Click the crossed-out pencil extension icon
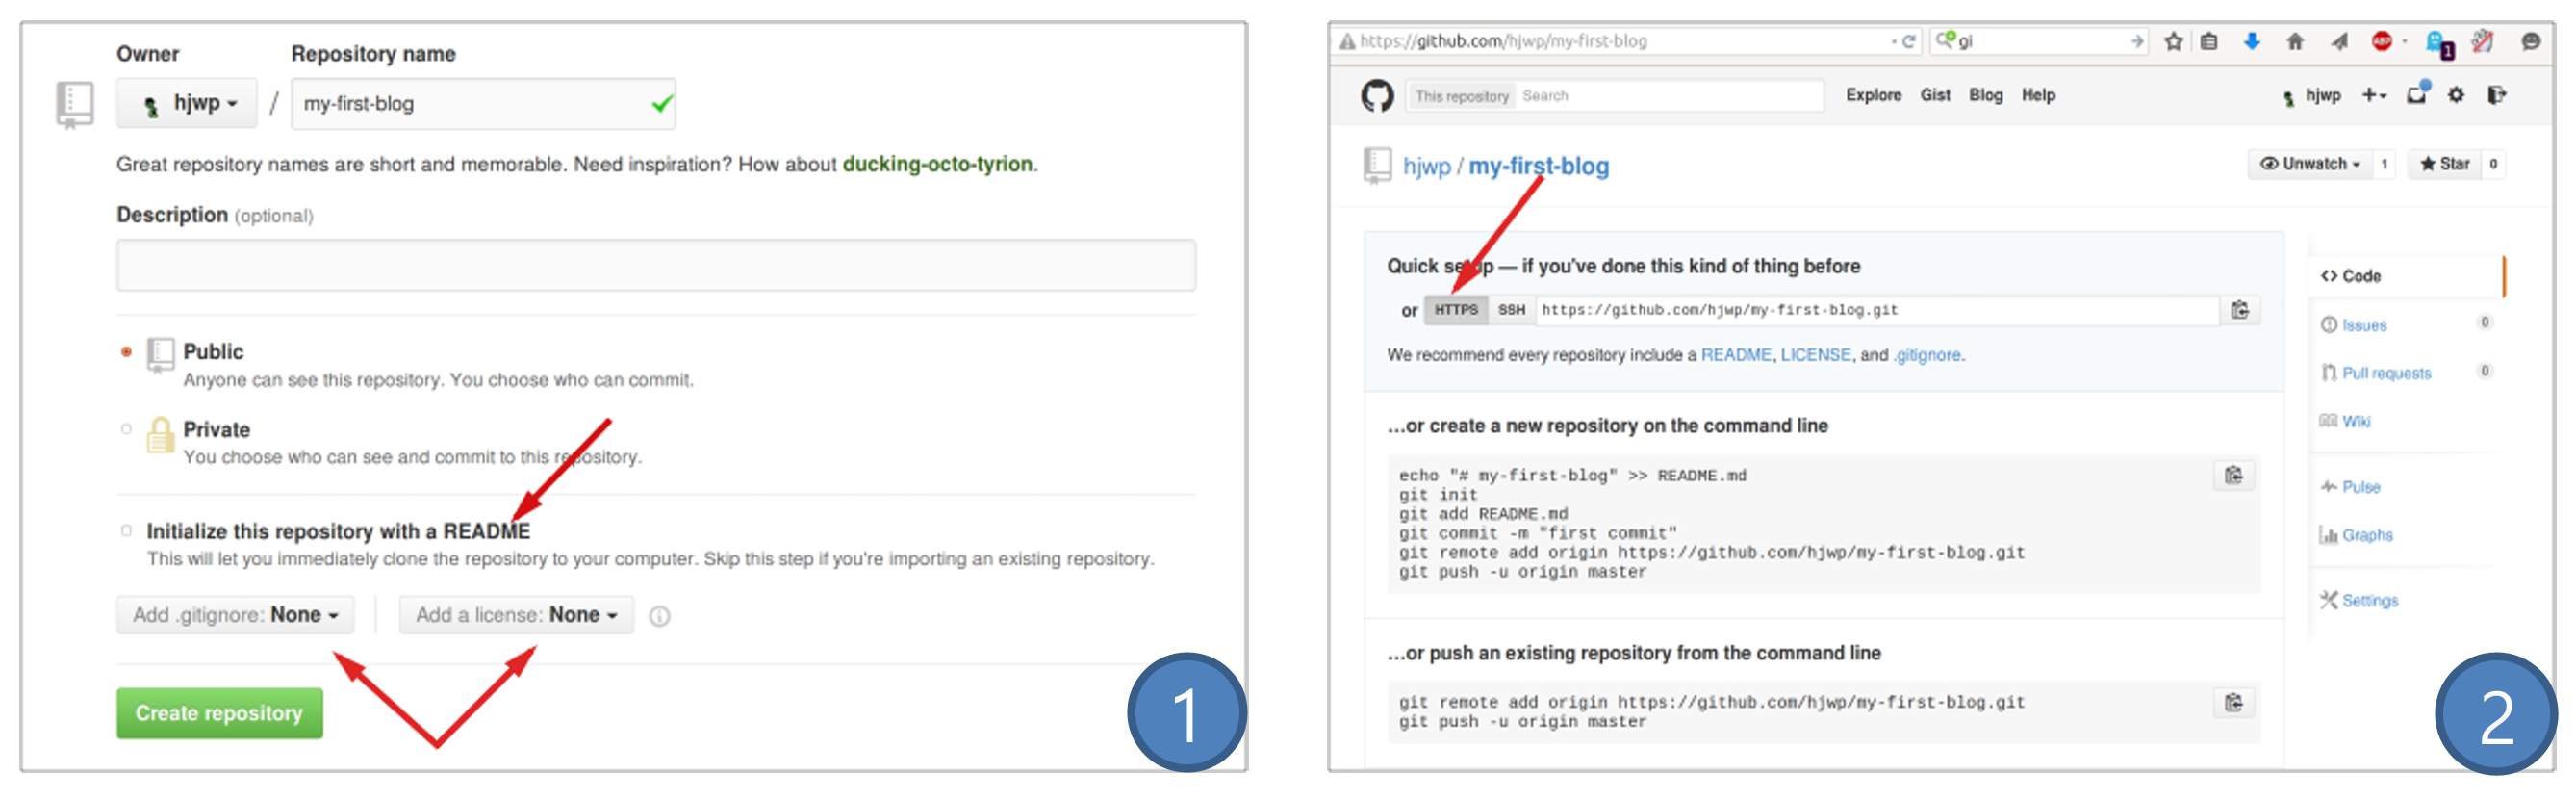Image resolution: width=2576 pixels, height=800 pixels. click(x=2482, y=41)
